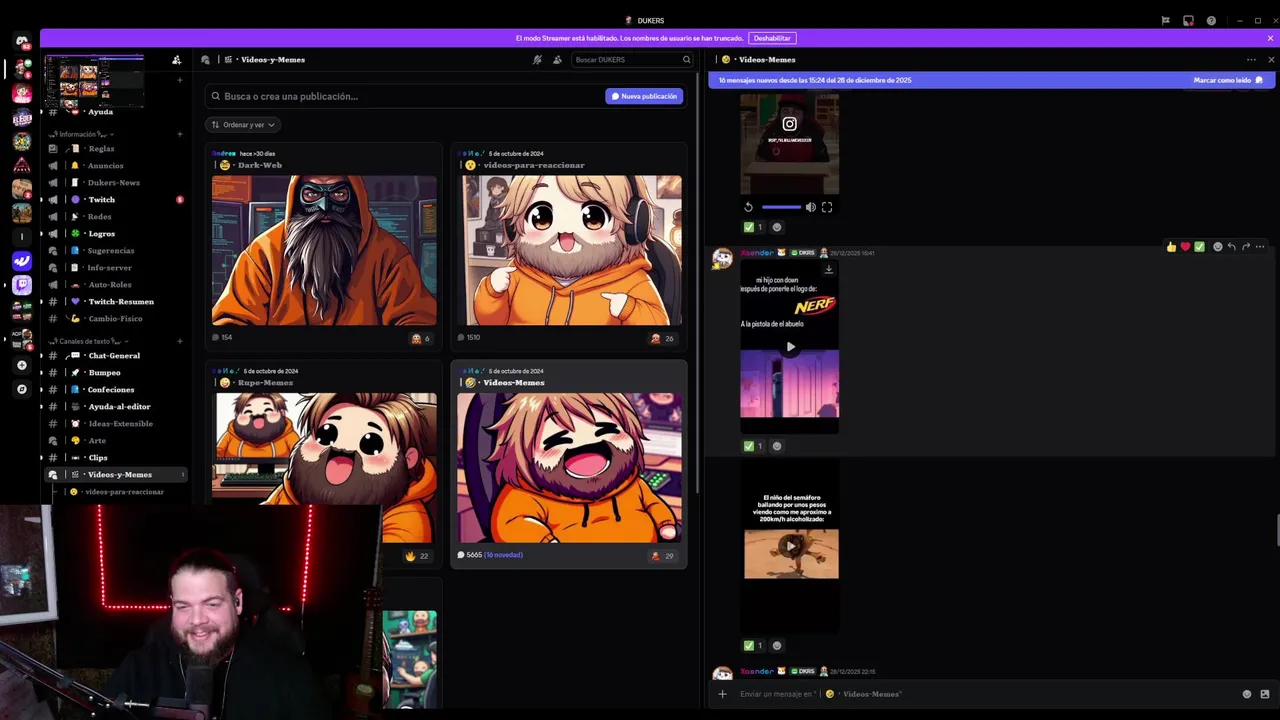
Task: Reply to the message with reply arrow
Action: [1231, 247]
